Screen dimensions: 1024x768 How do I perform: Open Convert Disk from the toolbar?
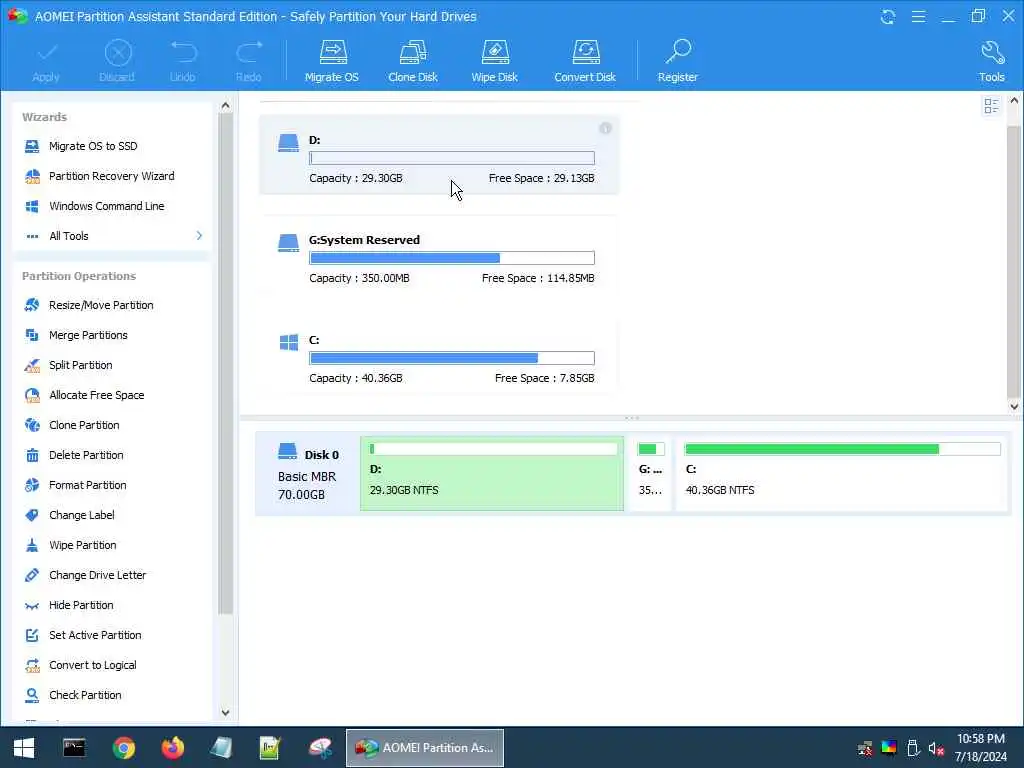(585, 61)
